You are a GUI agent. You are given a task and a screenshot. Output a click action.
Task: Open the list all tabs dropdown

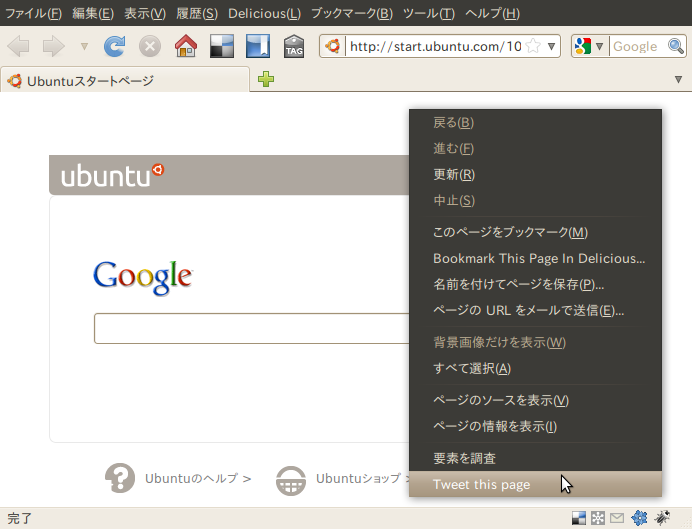(678, 80)
